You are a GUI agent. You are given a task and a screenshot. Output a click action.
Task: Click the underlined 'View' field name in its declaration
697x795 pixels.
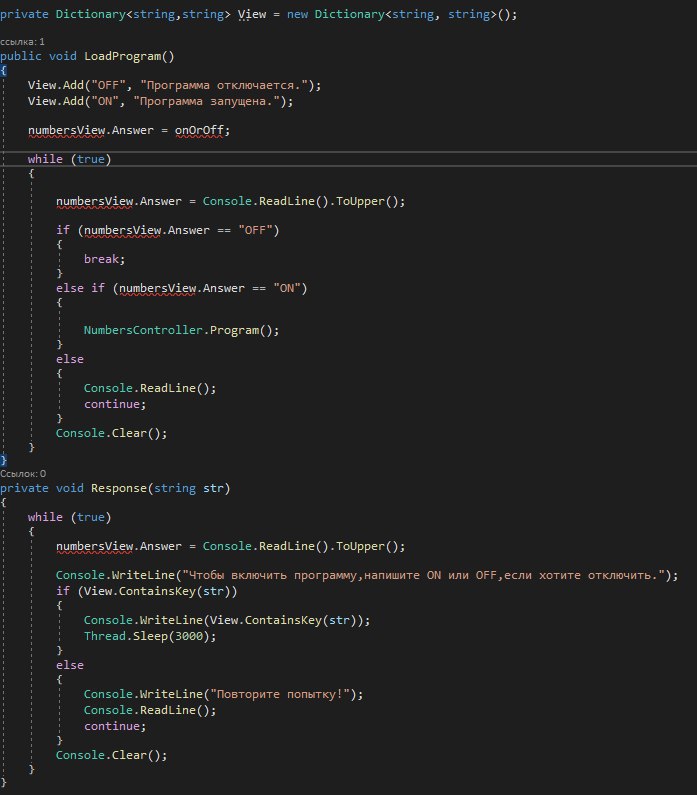[252, 14]
